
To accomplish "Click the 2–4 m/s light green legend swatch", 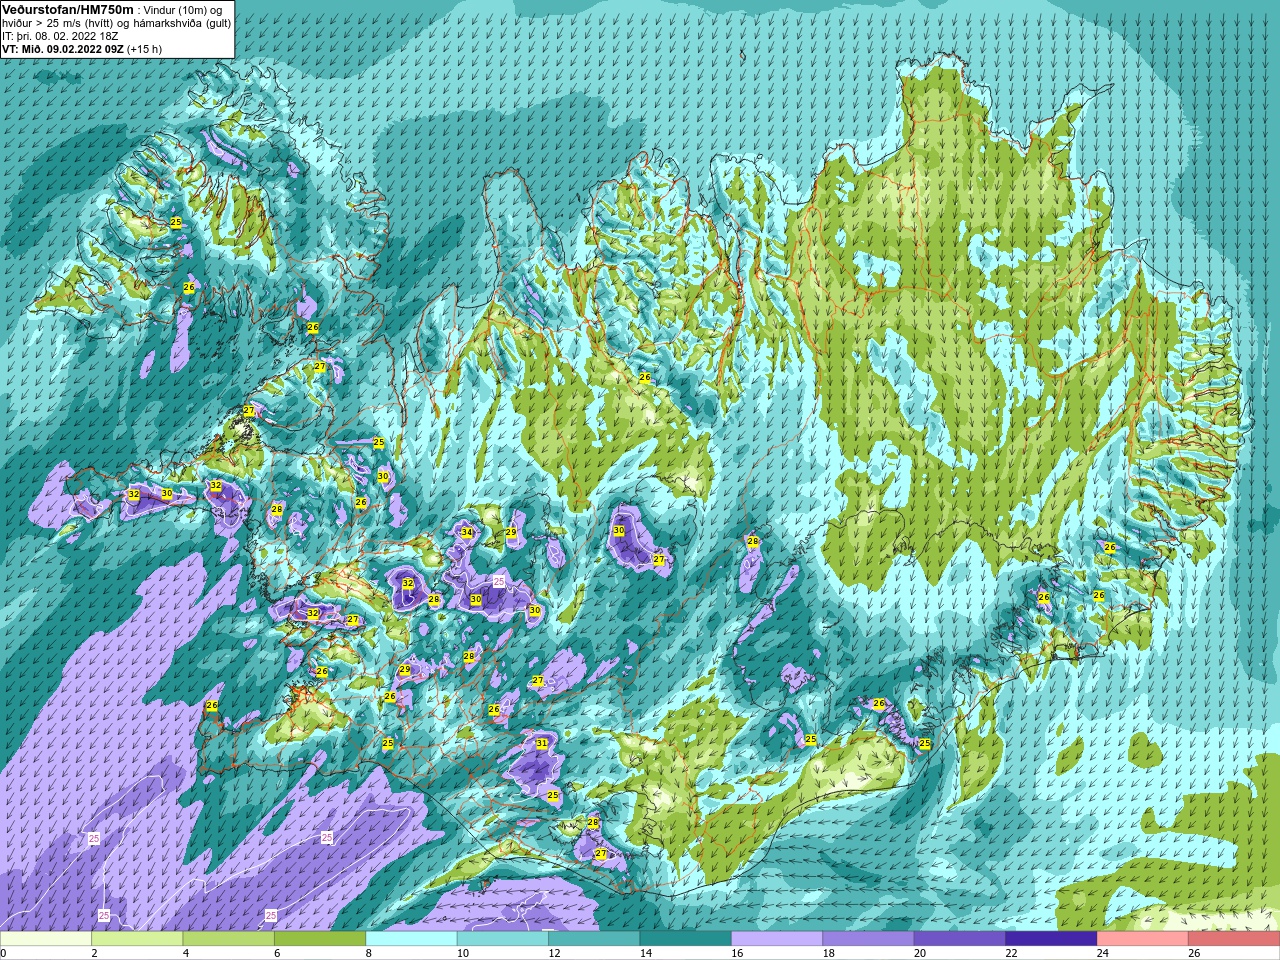I will pos(137,939).
